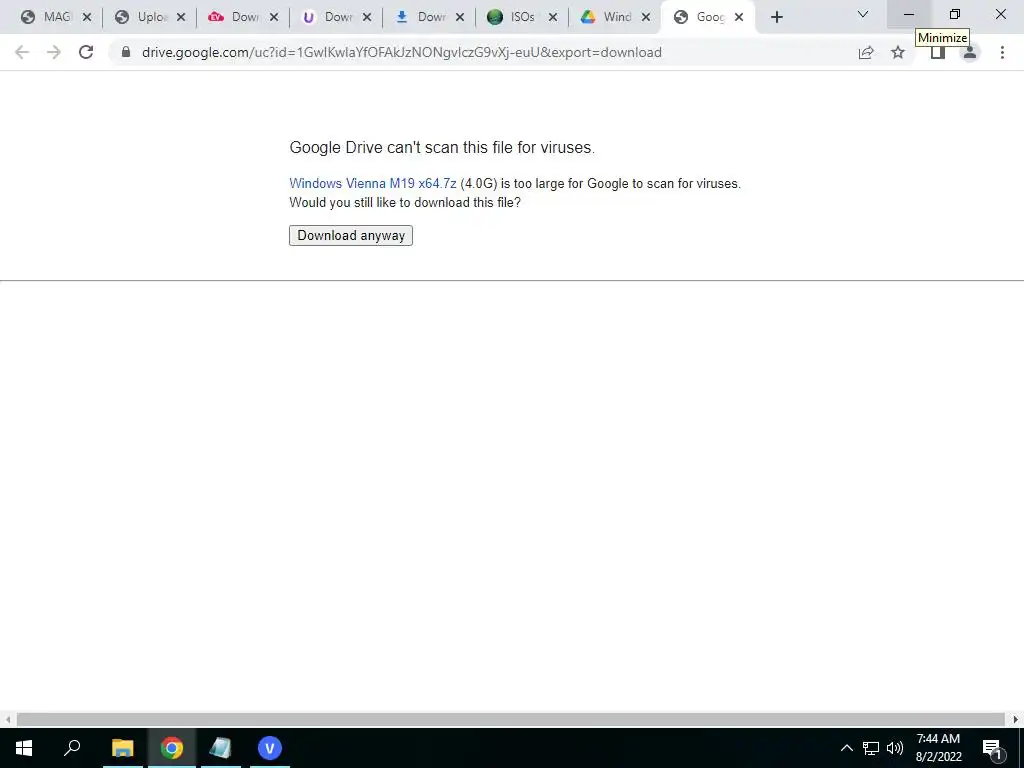Open the clock showing 7:44 AM
This screenshot has height=768, width=1024.
pyautogui.click(x=938, y=748)
